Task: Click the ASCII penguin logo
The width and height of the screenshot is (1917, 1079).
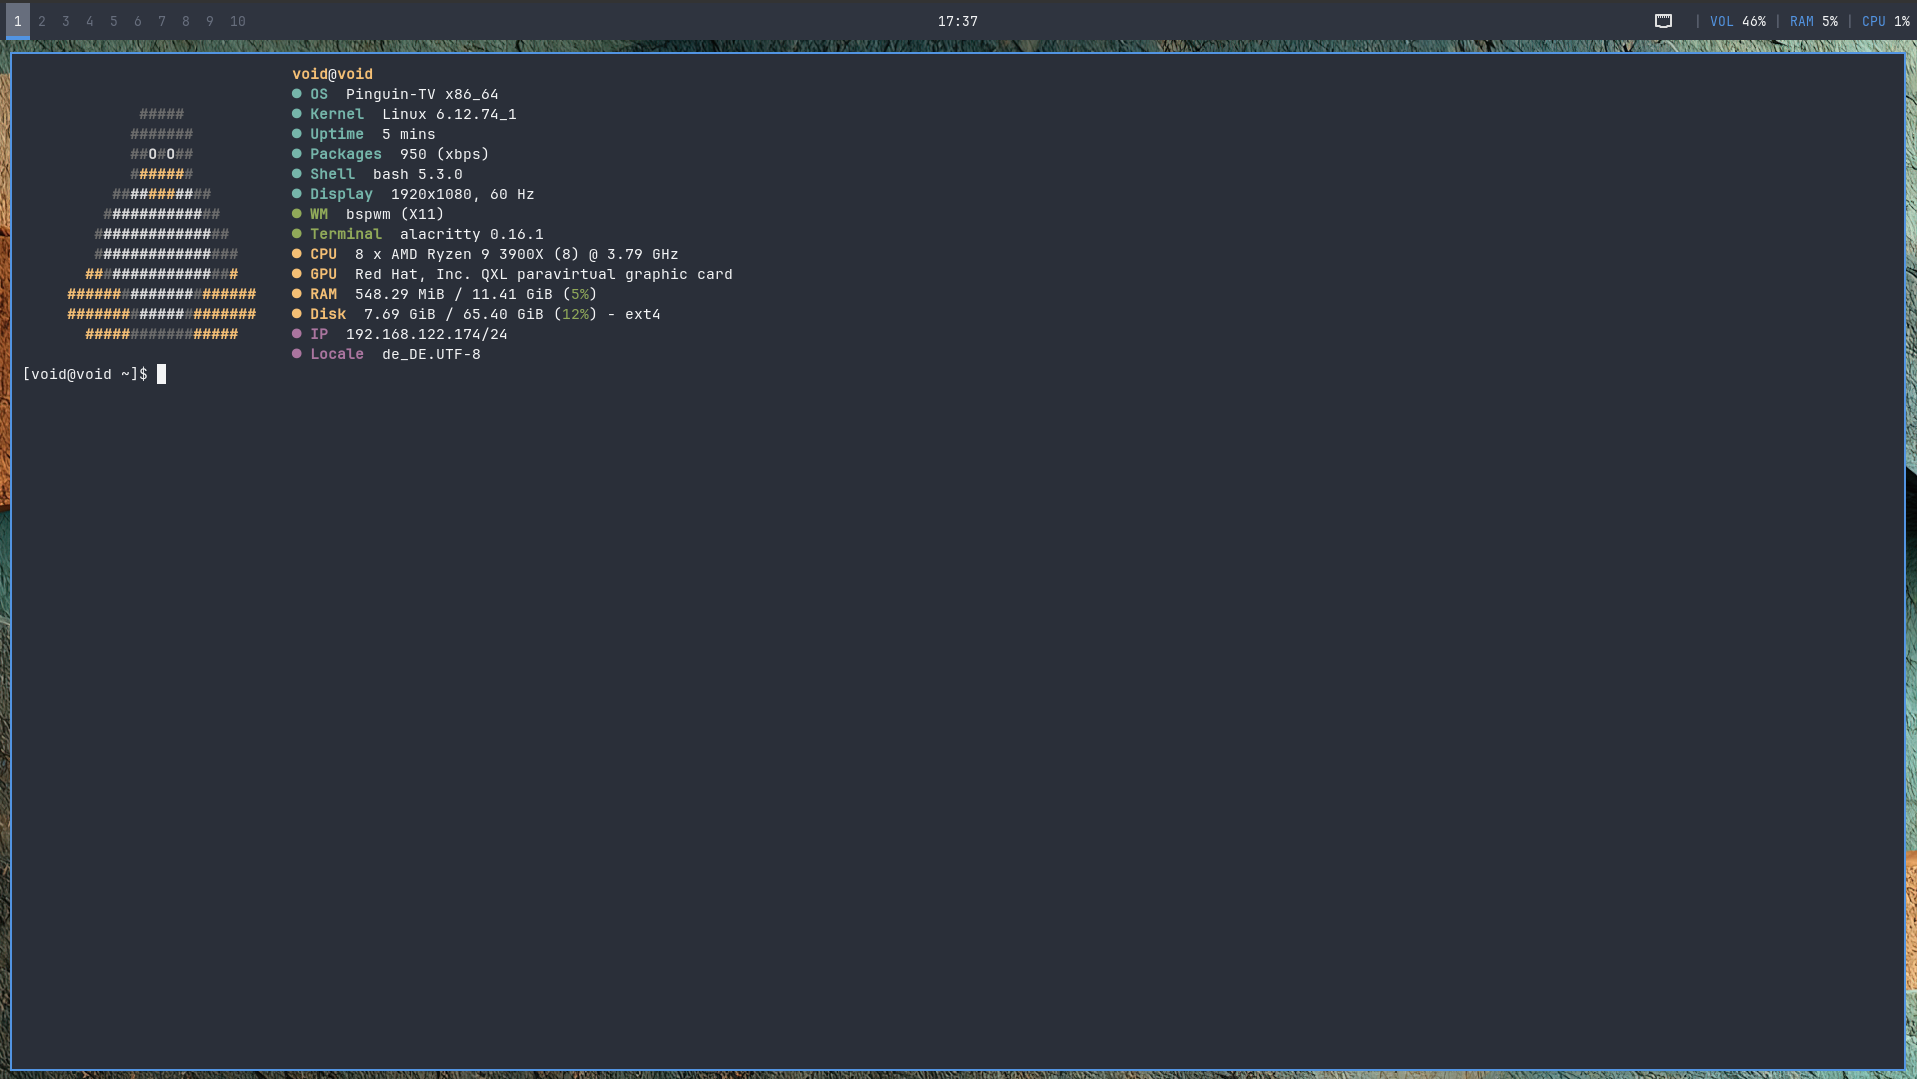Action: 161,224
